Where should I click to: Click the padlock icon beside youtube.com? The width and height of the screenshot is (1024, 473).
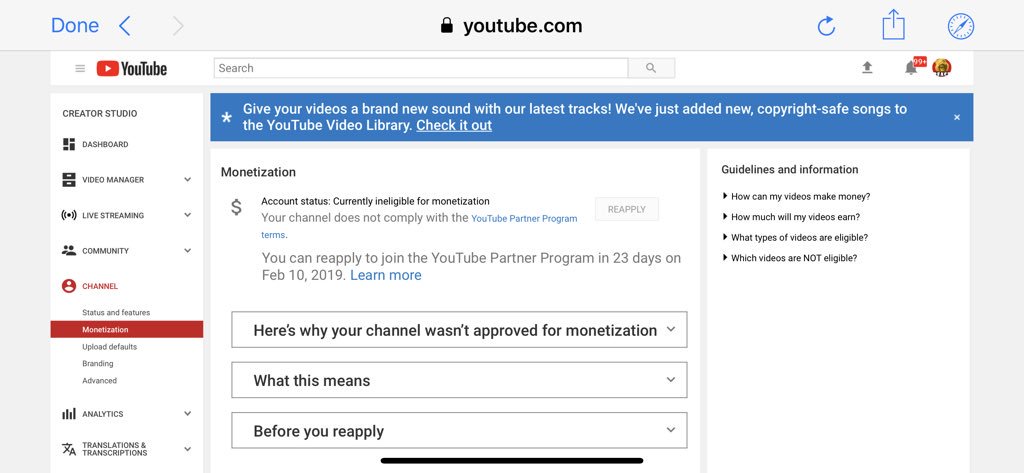[x=447, y=25]
